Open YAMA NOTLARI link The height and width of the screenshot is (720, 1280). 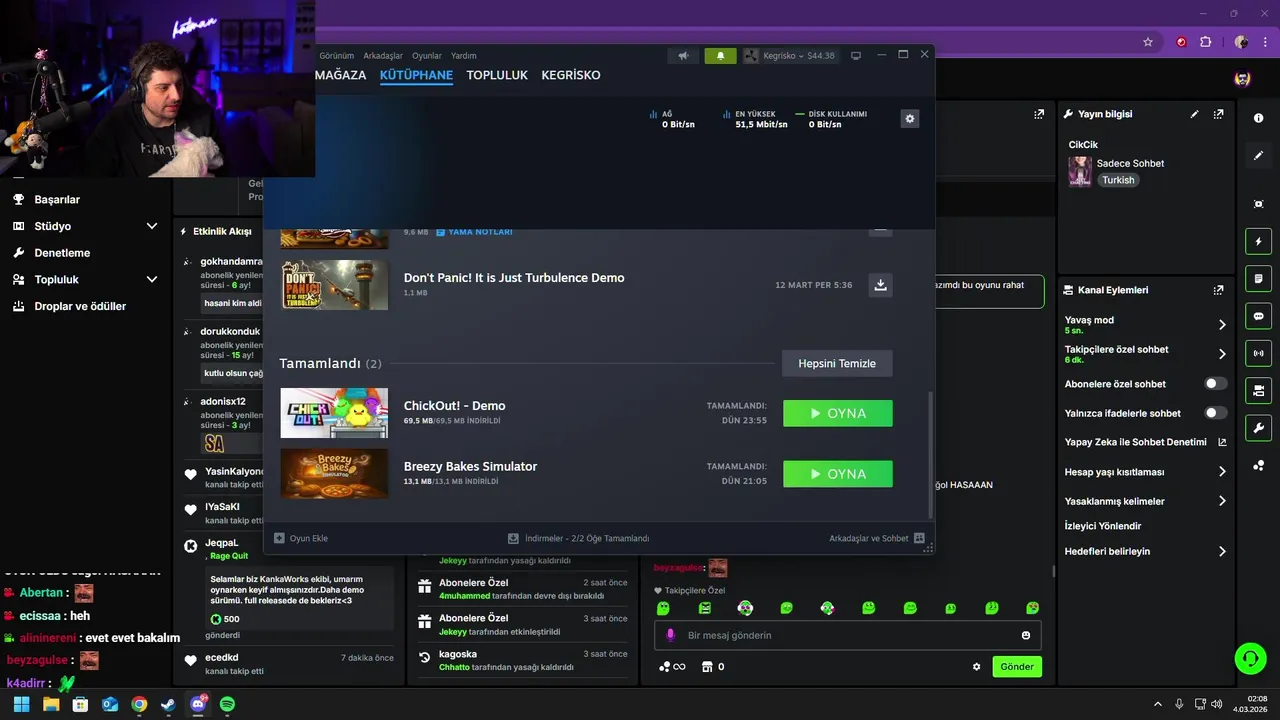coord(474,232)
